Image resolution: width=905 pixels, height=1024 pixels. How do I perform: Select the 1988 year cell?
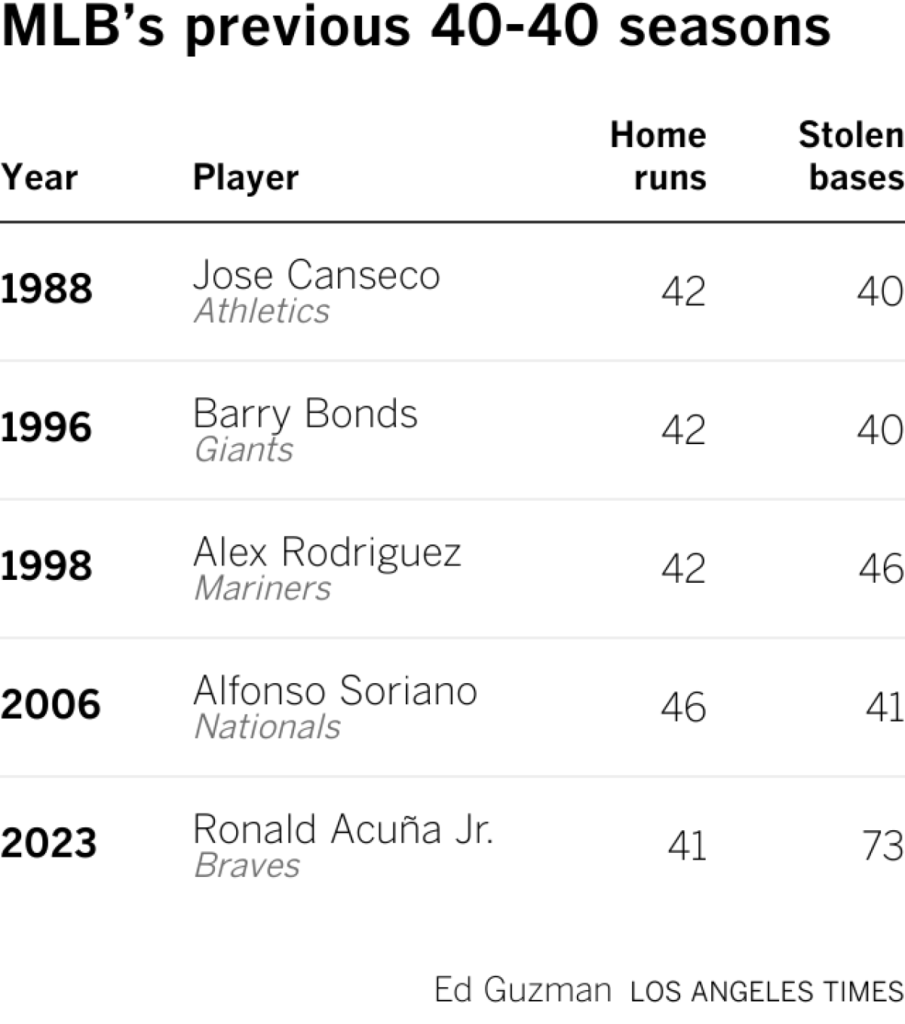coord(46,288)
